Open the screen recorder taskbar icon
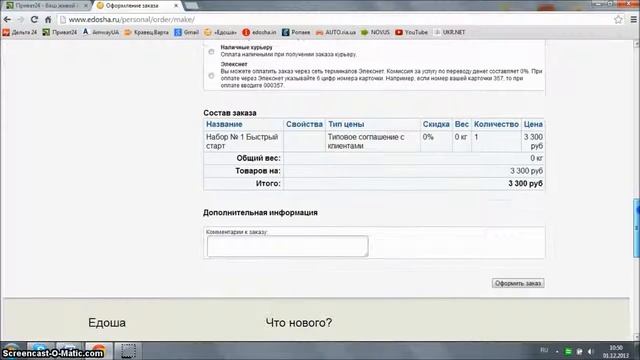Screen dimensions: 640x360 point(128,351)
